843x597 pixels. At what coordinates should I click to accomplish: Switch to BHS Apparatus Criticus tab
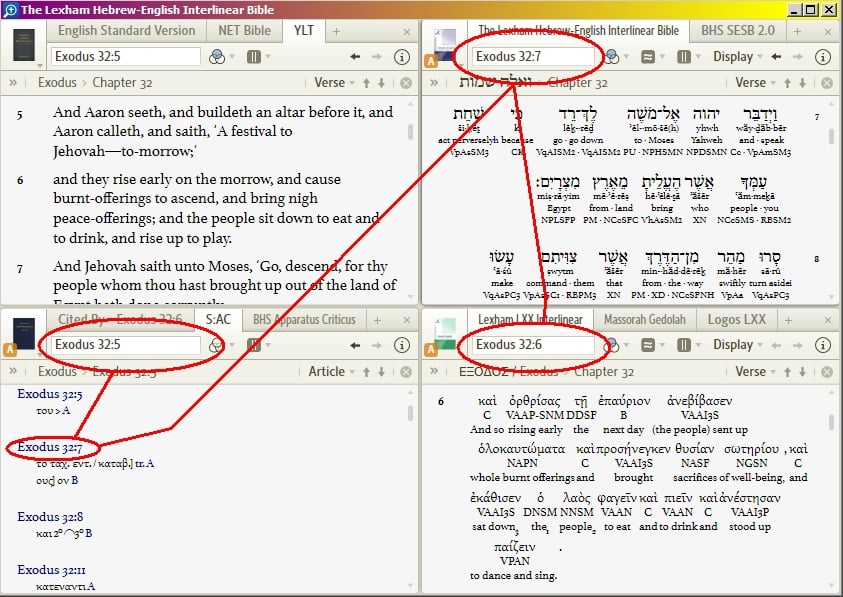304,319
